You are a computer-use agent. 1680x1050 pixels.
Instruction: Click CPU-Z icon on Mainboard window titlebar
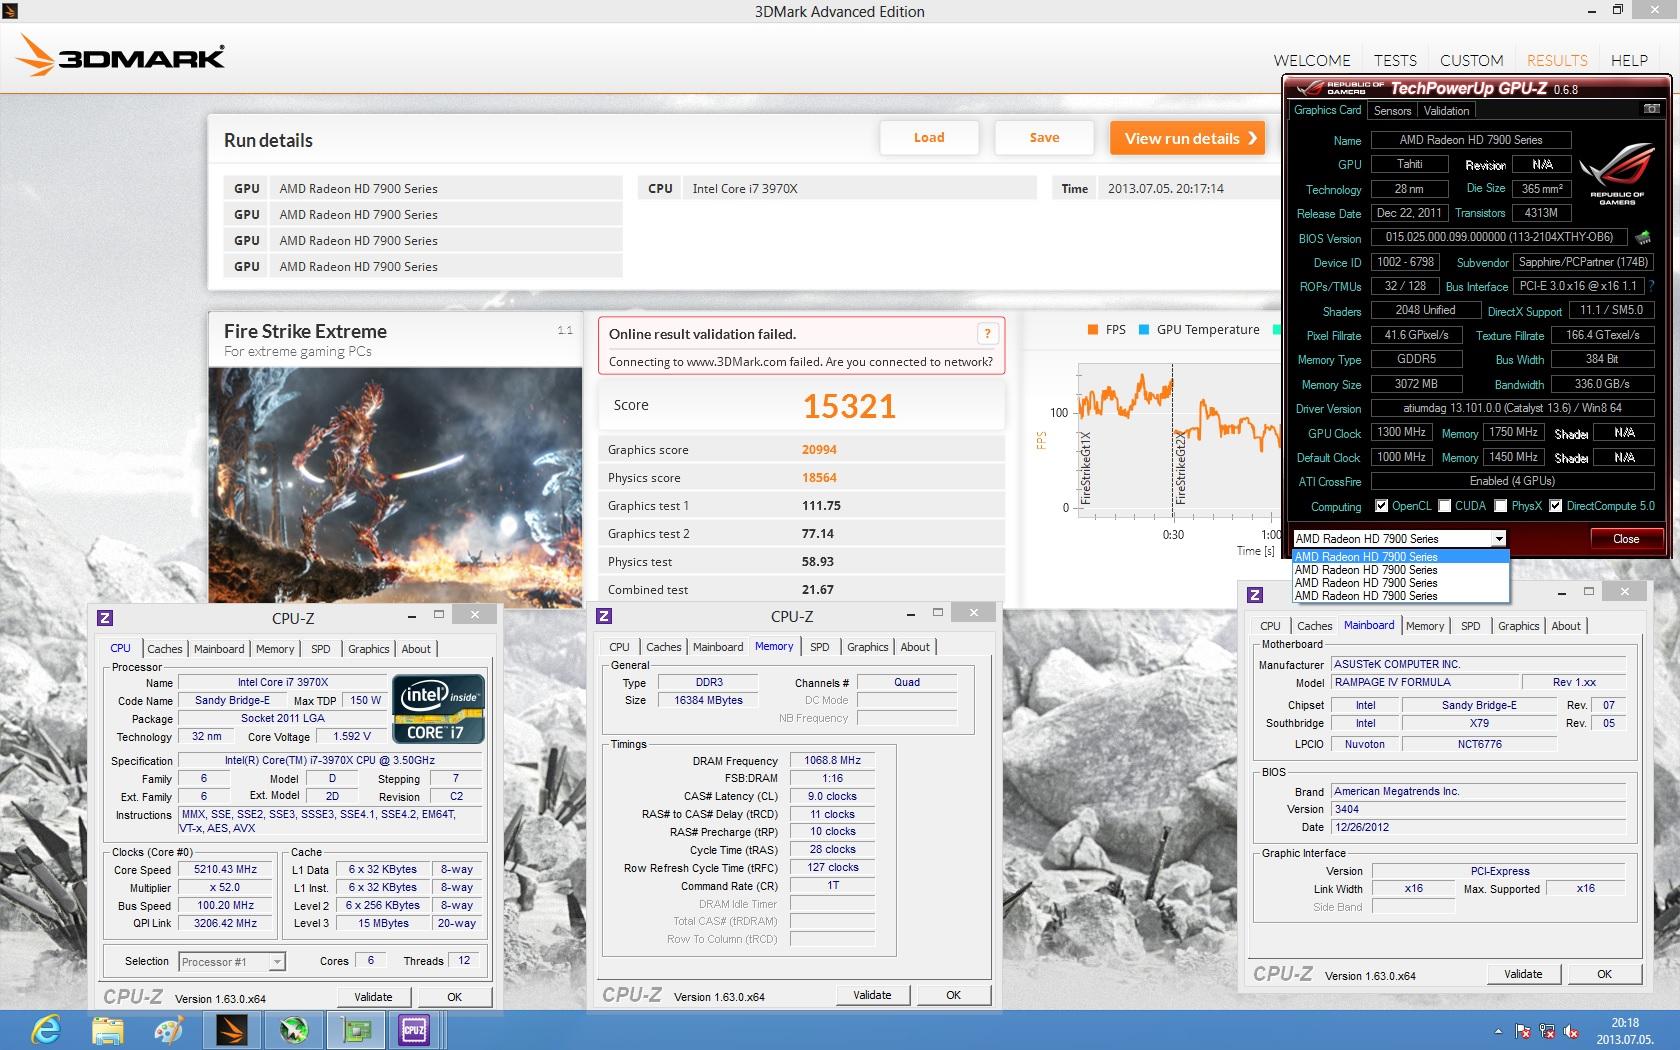(1255, 595)
